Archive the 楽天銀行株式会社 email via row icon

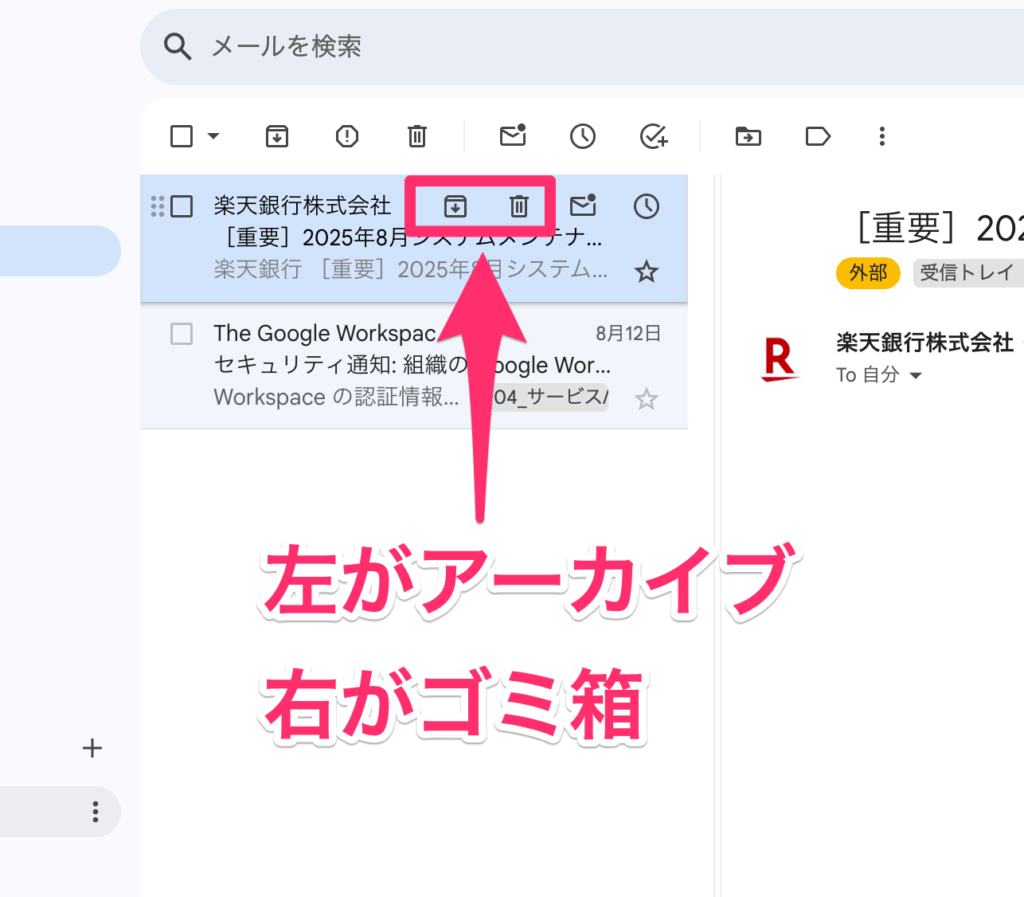(x=455, y=206)
